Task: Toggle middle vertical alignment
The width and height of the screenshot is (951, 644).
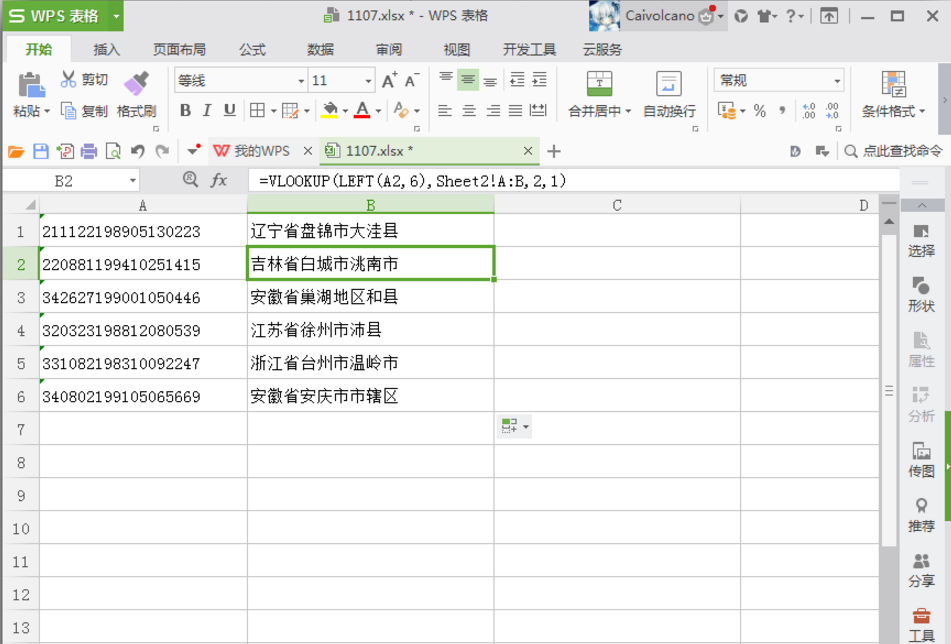Action: coord(468,79)
